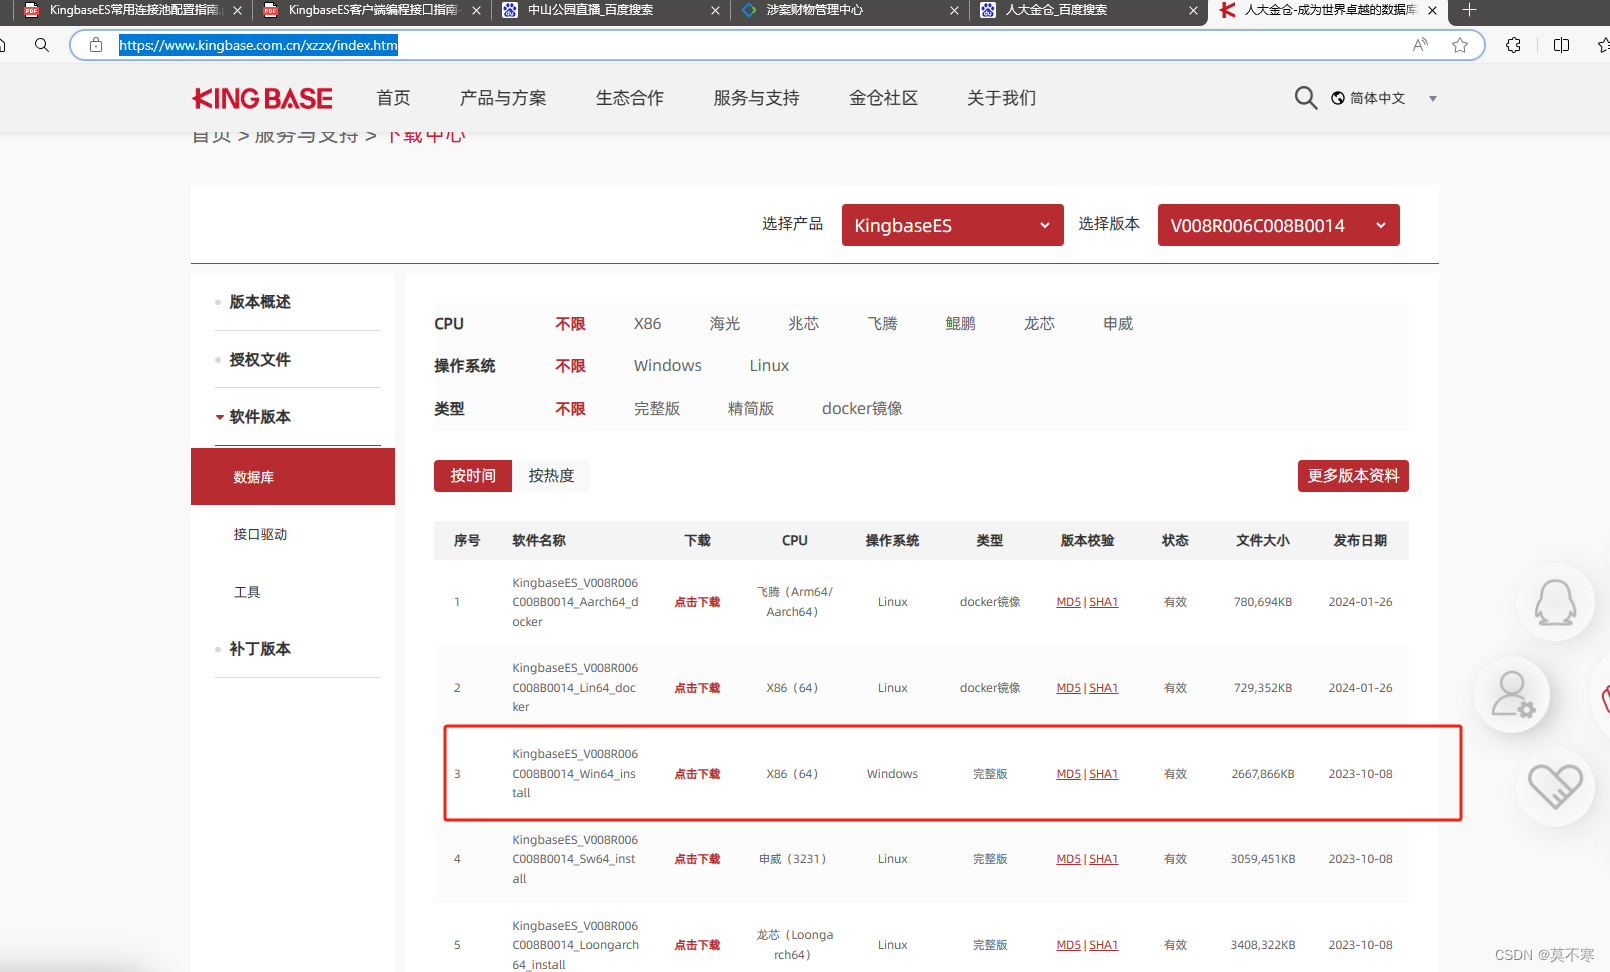Select the 工具 sidebar item
1610x972 pixels.
click(247, 593)
